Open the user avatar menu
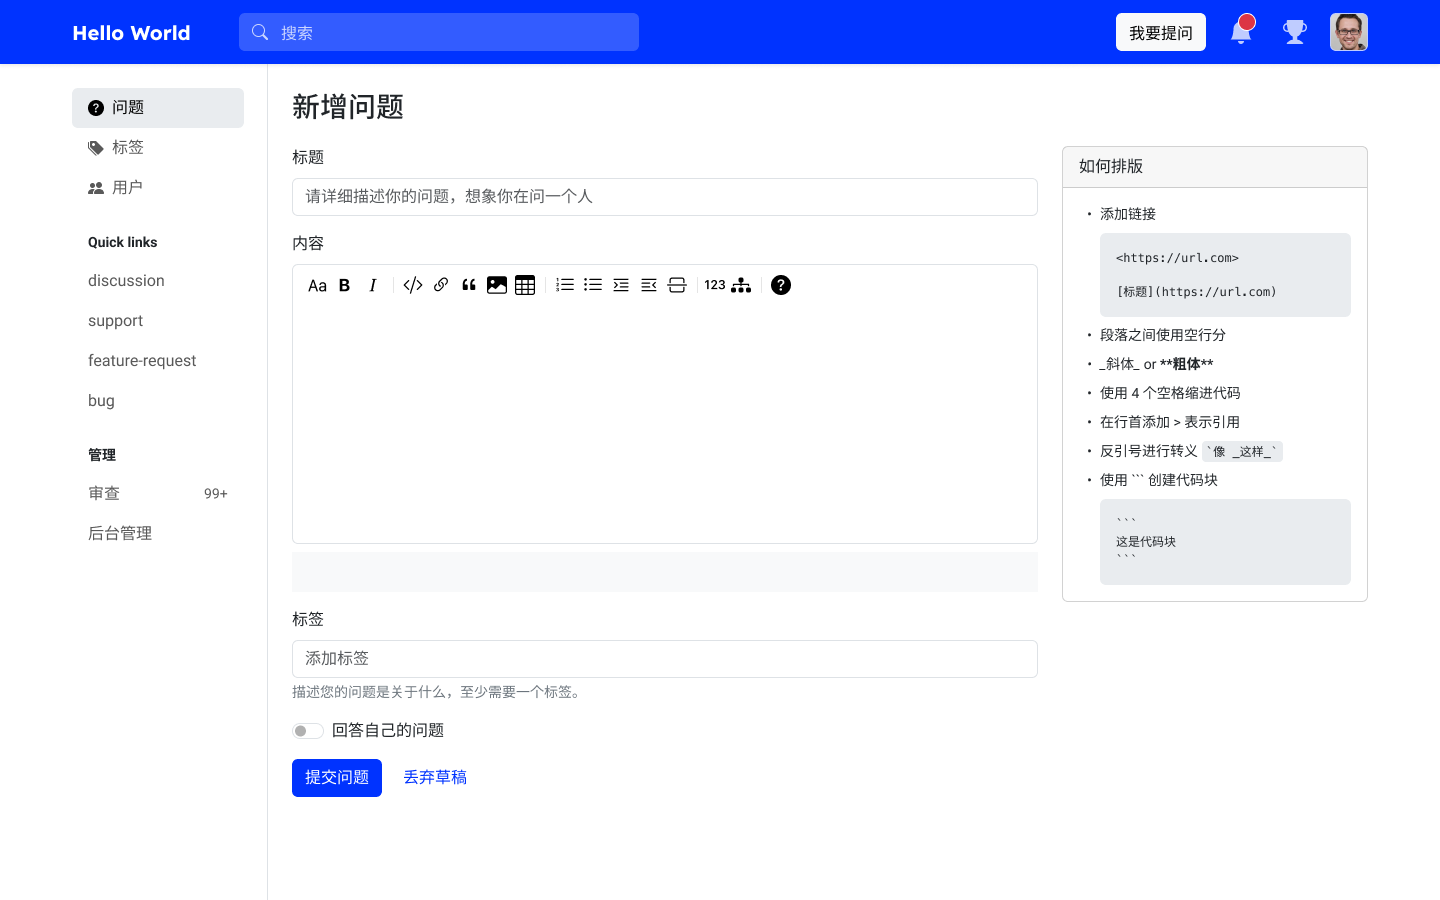1440x900 pixels. (x=1349, y=32)
